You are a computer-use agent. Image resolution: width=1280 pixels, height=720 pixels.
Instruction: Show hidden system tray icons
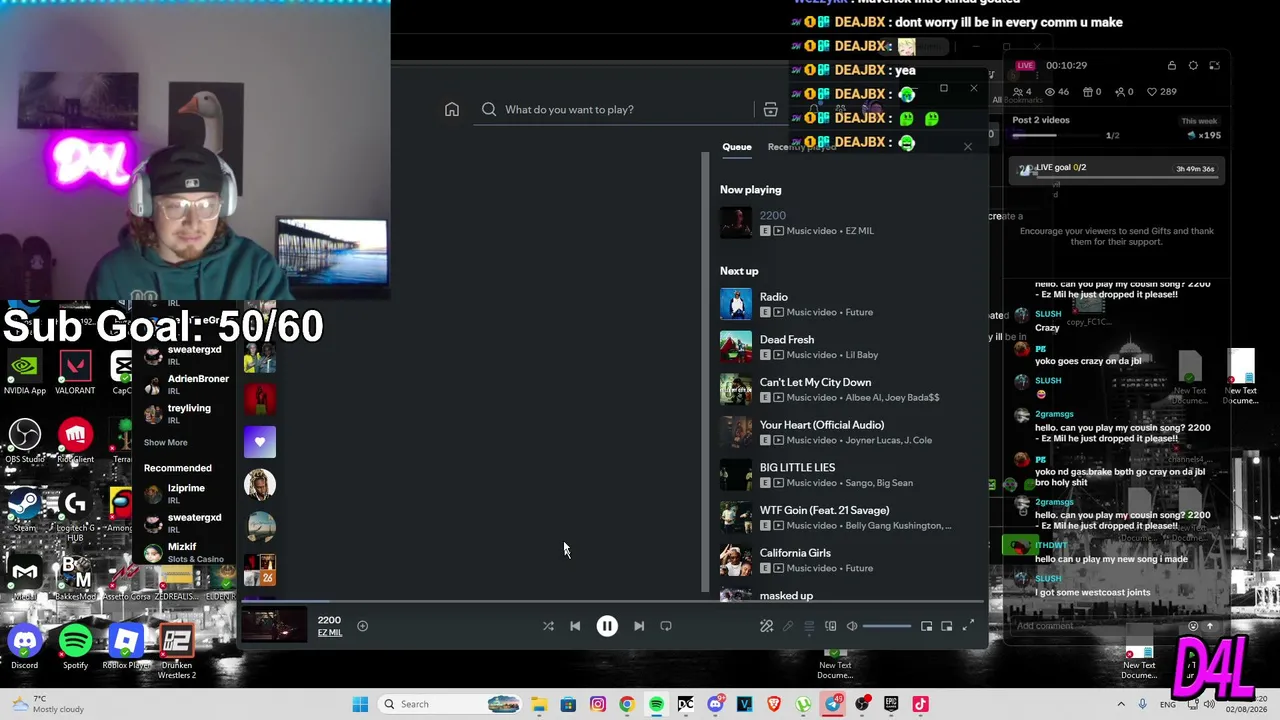pos(1121,704)
